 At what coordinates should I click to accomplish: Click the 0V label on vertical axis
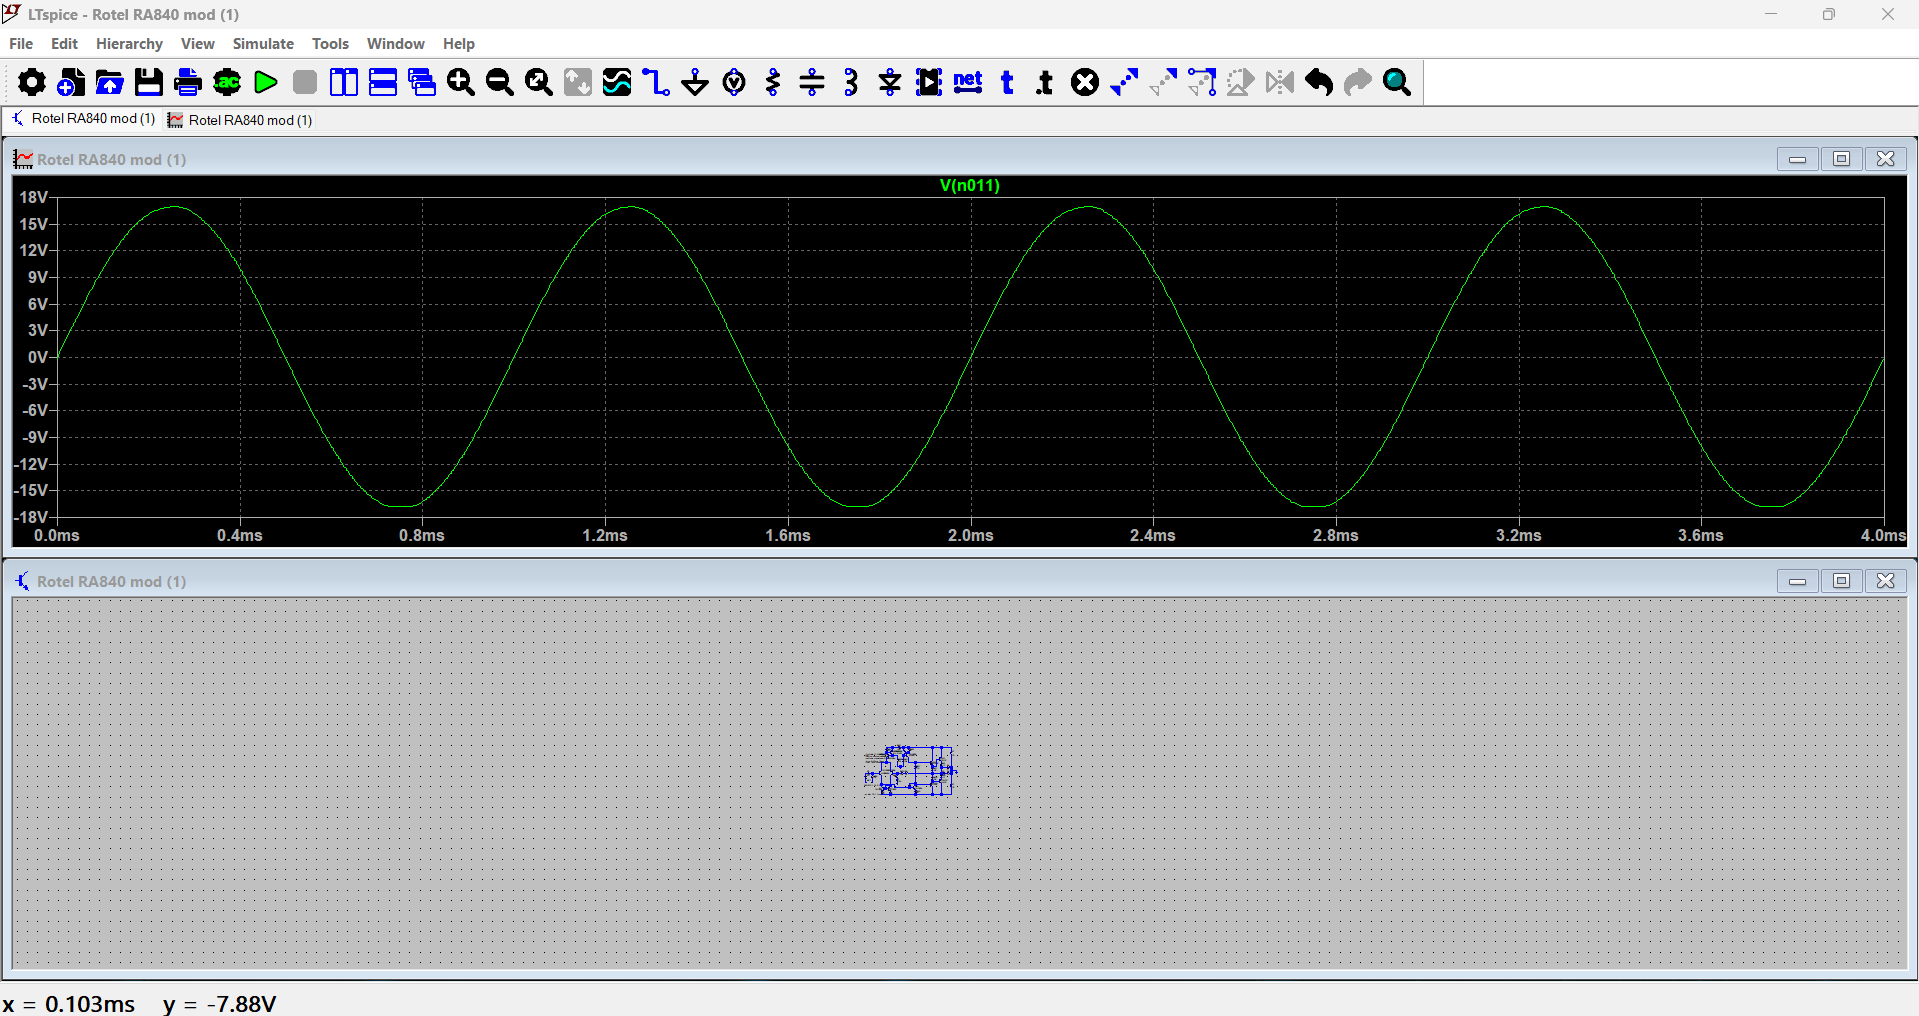(38, 357)
